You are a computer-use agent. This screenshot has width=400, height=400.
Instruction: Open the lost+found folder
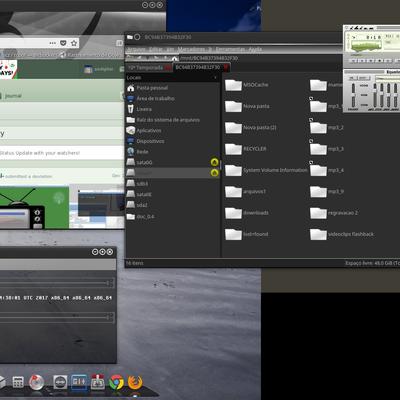(x=247, y=234)
